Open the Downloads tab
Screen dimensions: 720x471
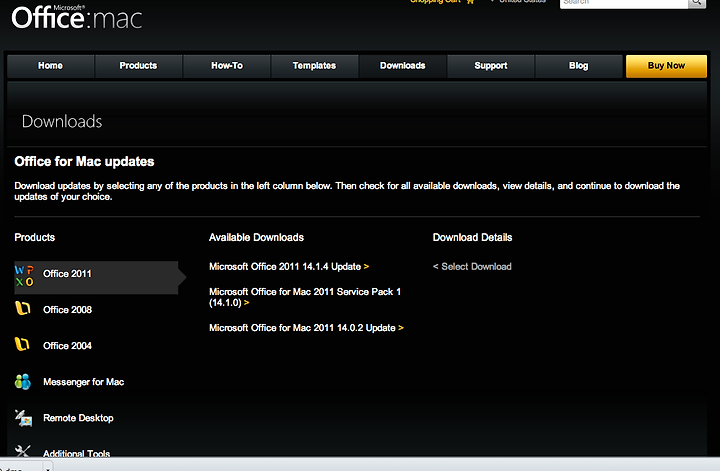(403, 66)
